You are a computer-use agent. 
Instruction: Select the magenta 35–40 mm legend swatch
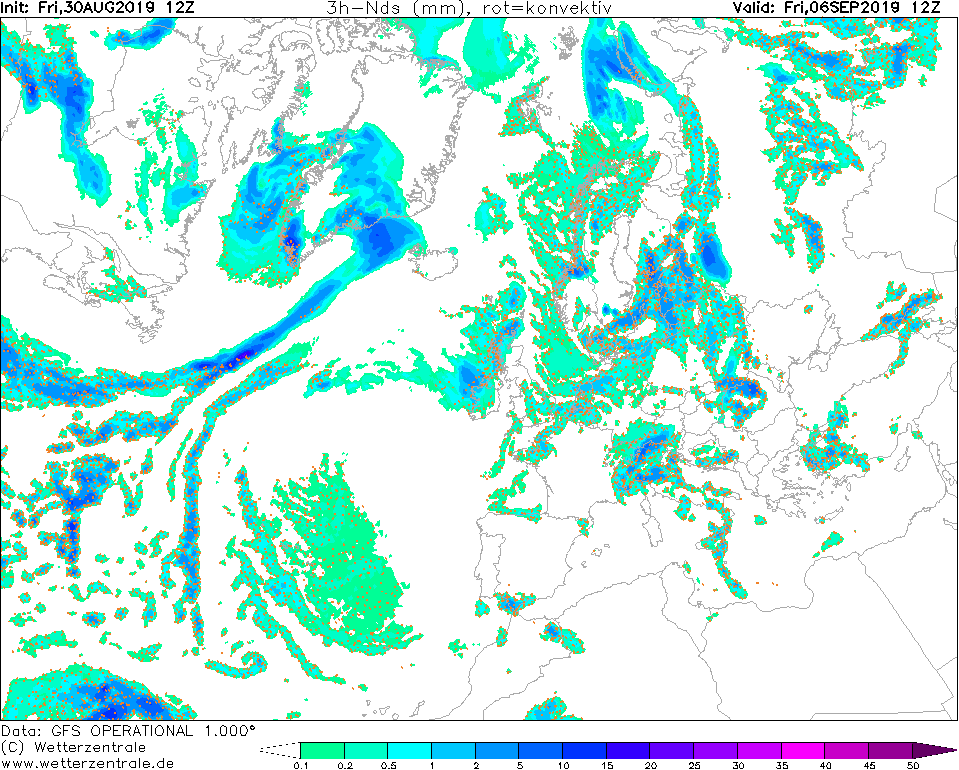(x=803, y=750)
